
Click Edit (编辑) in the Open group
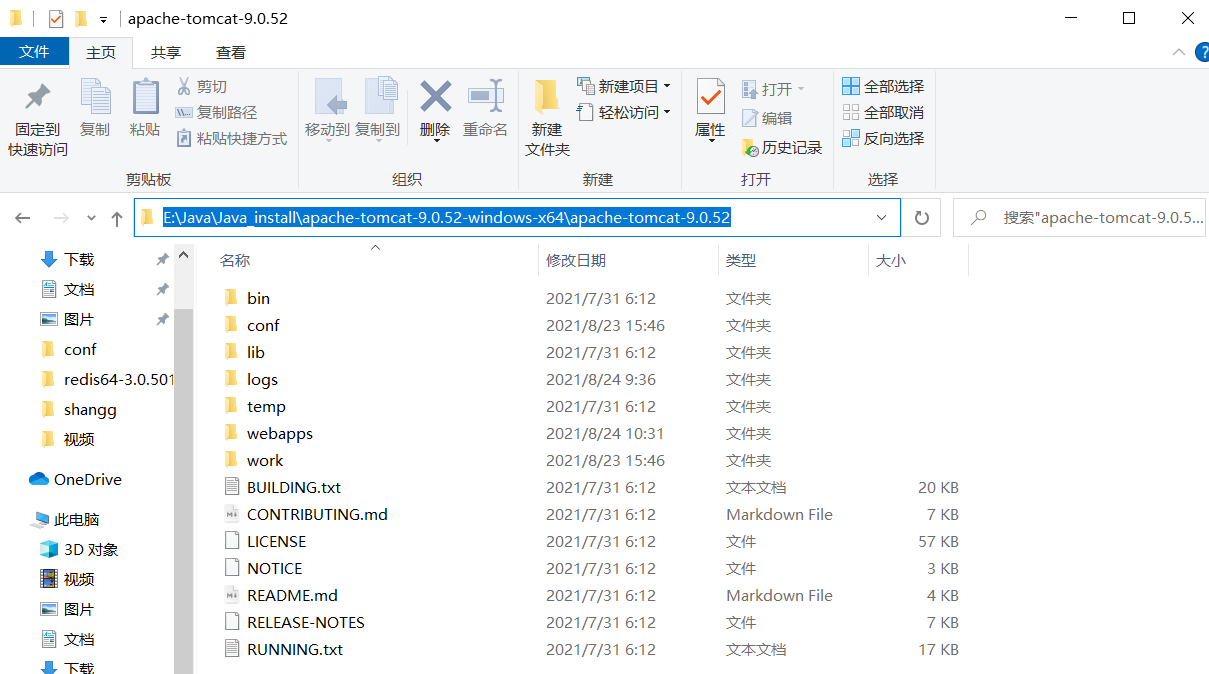coord(767,118)
